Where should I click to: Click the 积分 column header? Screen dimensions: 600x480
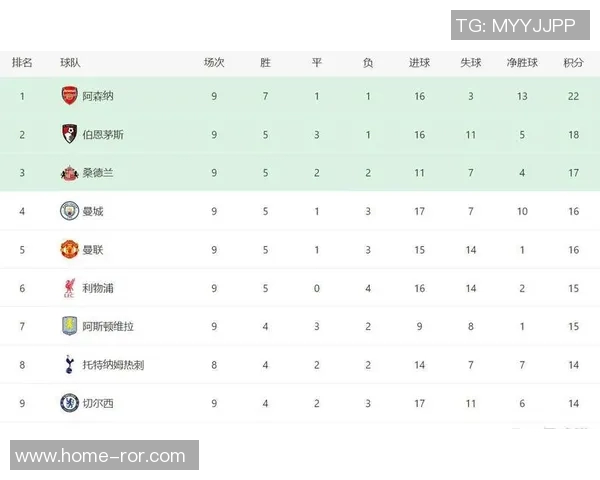point(573,62)
